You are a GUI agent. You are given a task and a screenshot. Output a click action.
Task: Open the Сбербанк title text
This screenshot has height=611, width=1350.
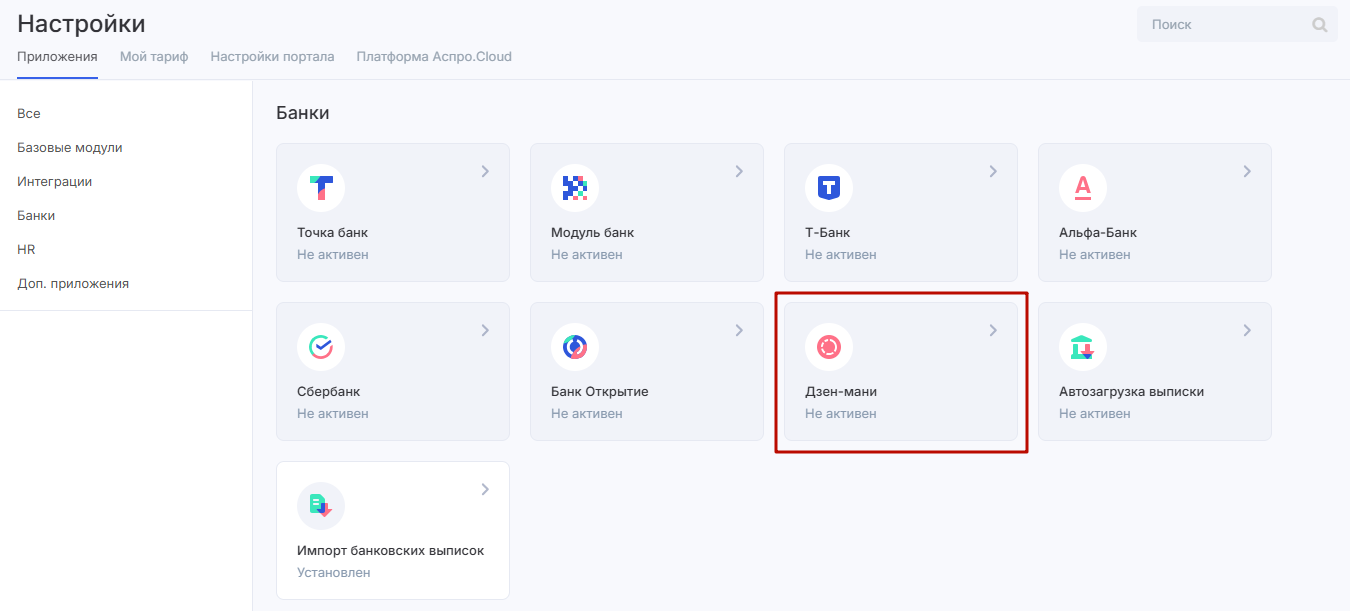point(328,392)
